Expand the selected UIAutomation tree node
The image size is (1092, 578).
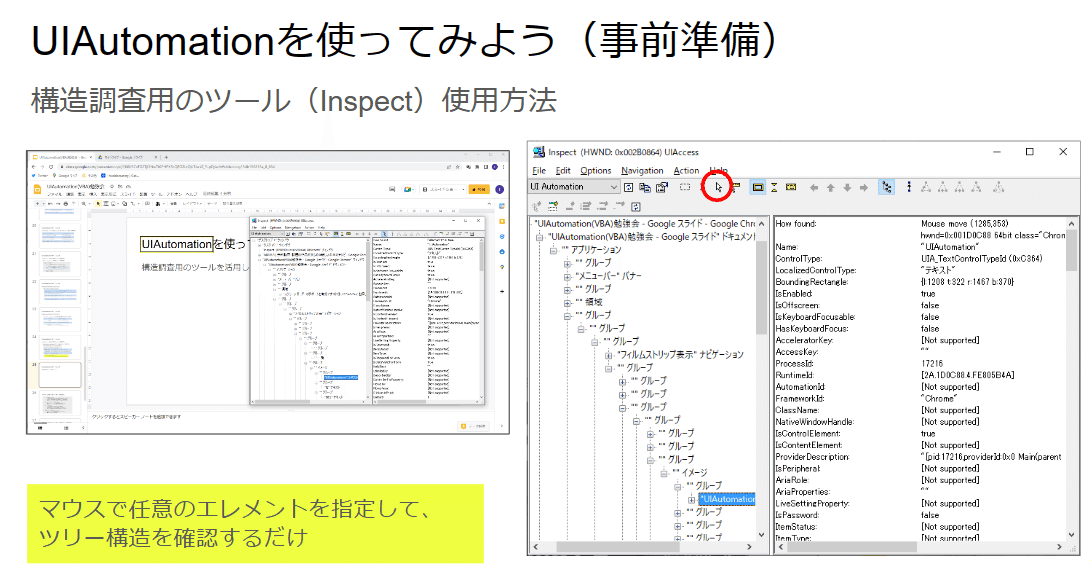coord(692,499)
